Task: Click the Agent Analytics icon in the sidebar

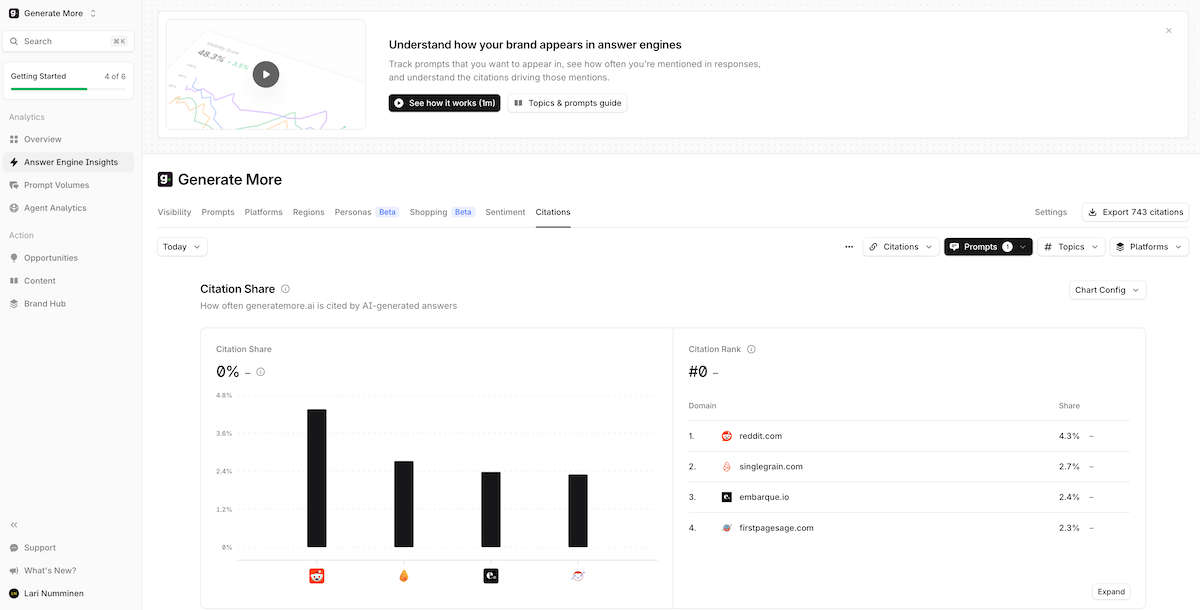Action: coord(14,208)
